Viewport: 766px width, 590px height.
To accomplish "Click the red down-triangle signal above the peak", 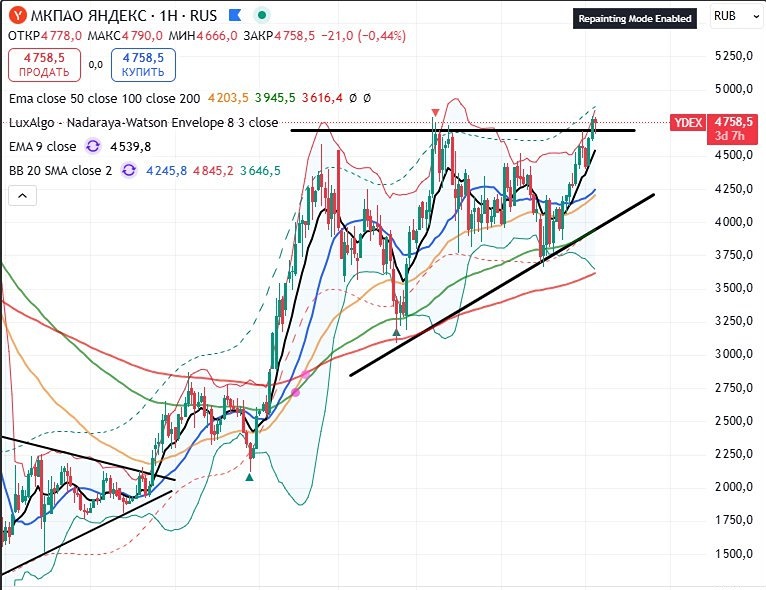I will click(434, 111).
